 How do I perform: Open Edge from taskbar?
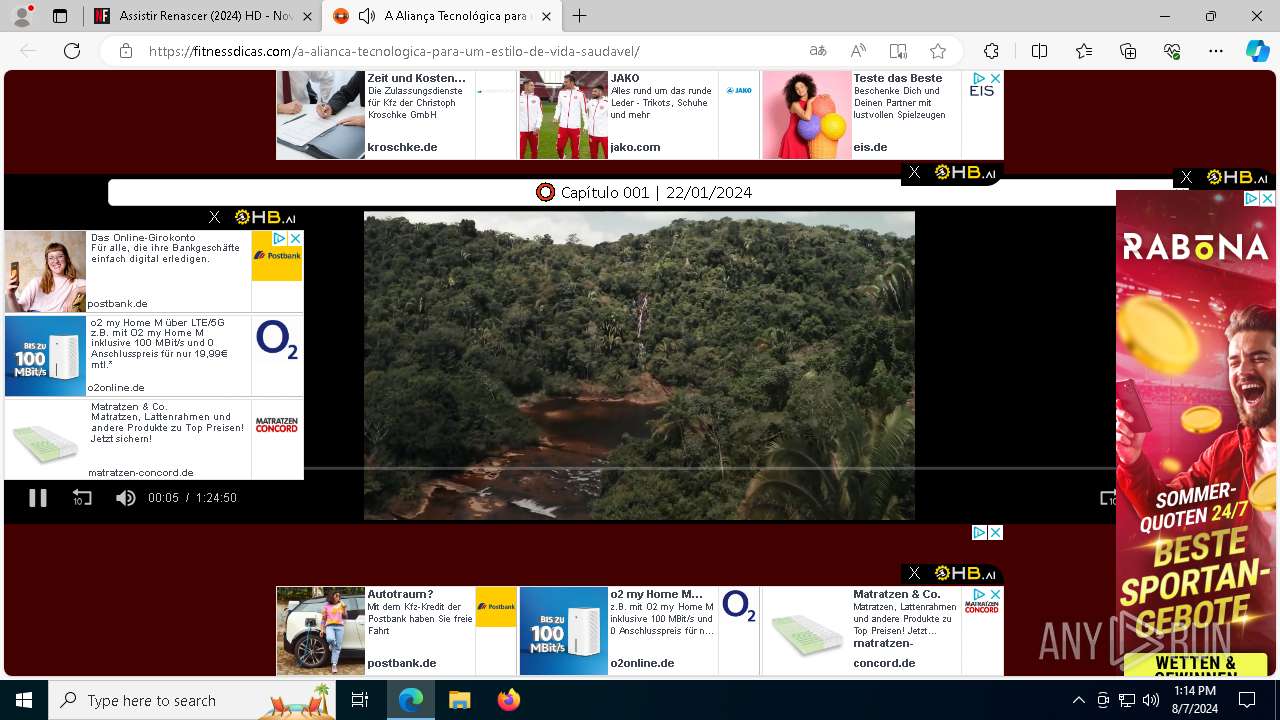pos(411,700)
